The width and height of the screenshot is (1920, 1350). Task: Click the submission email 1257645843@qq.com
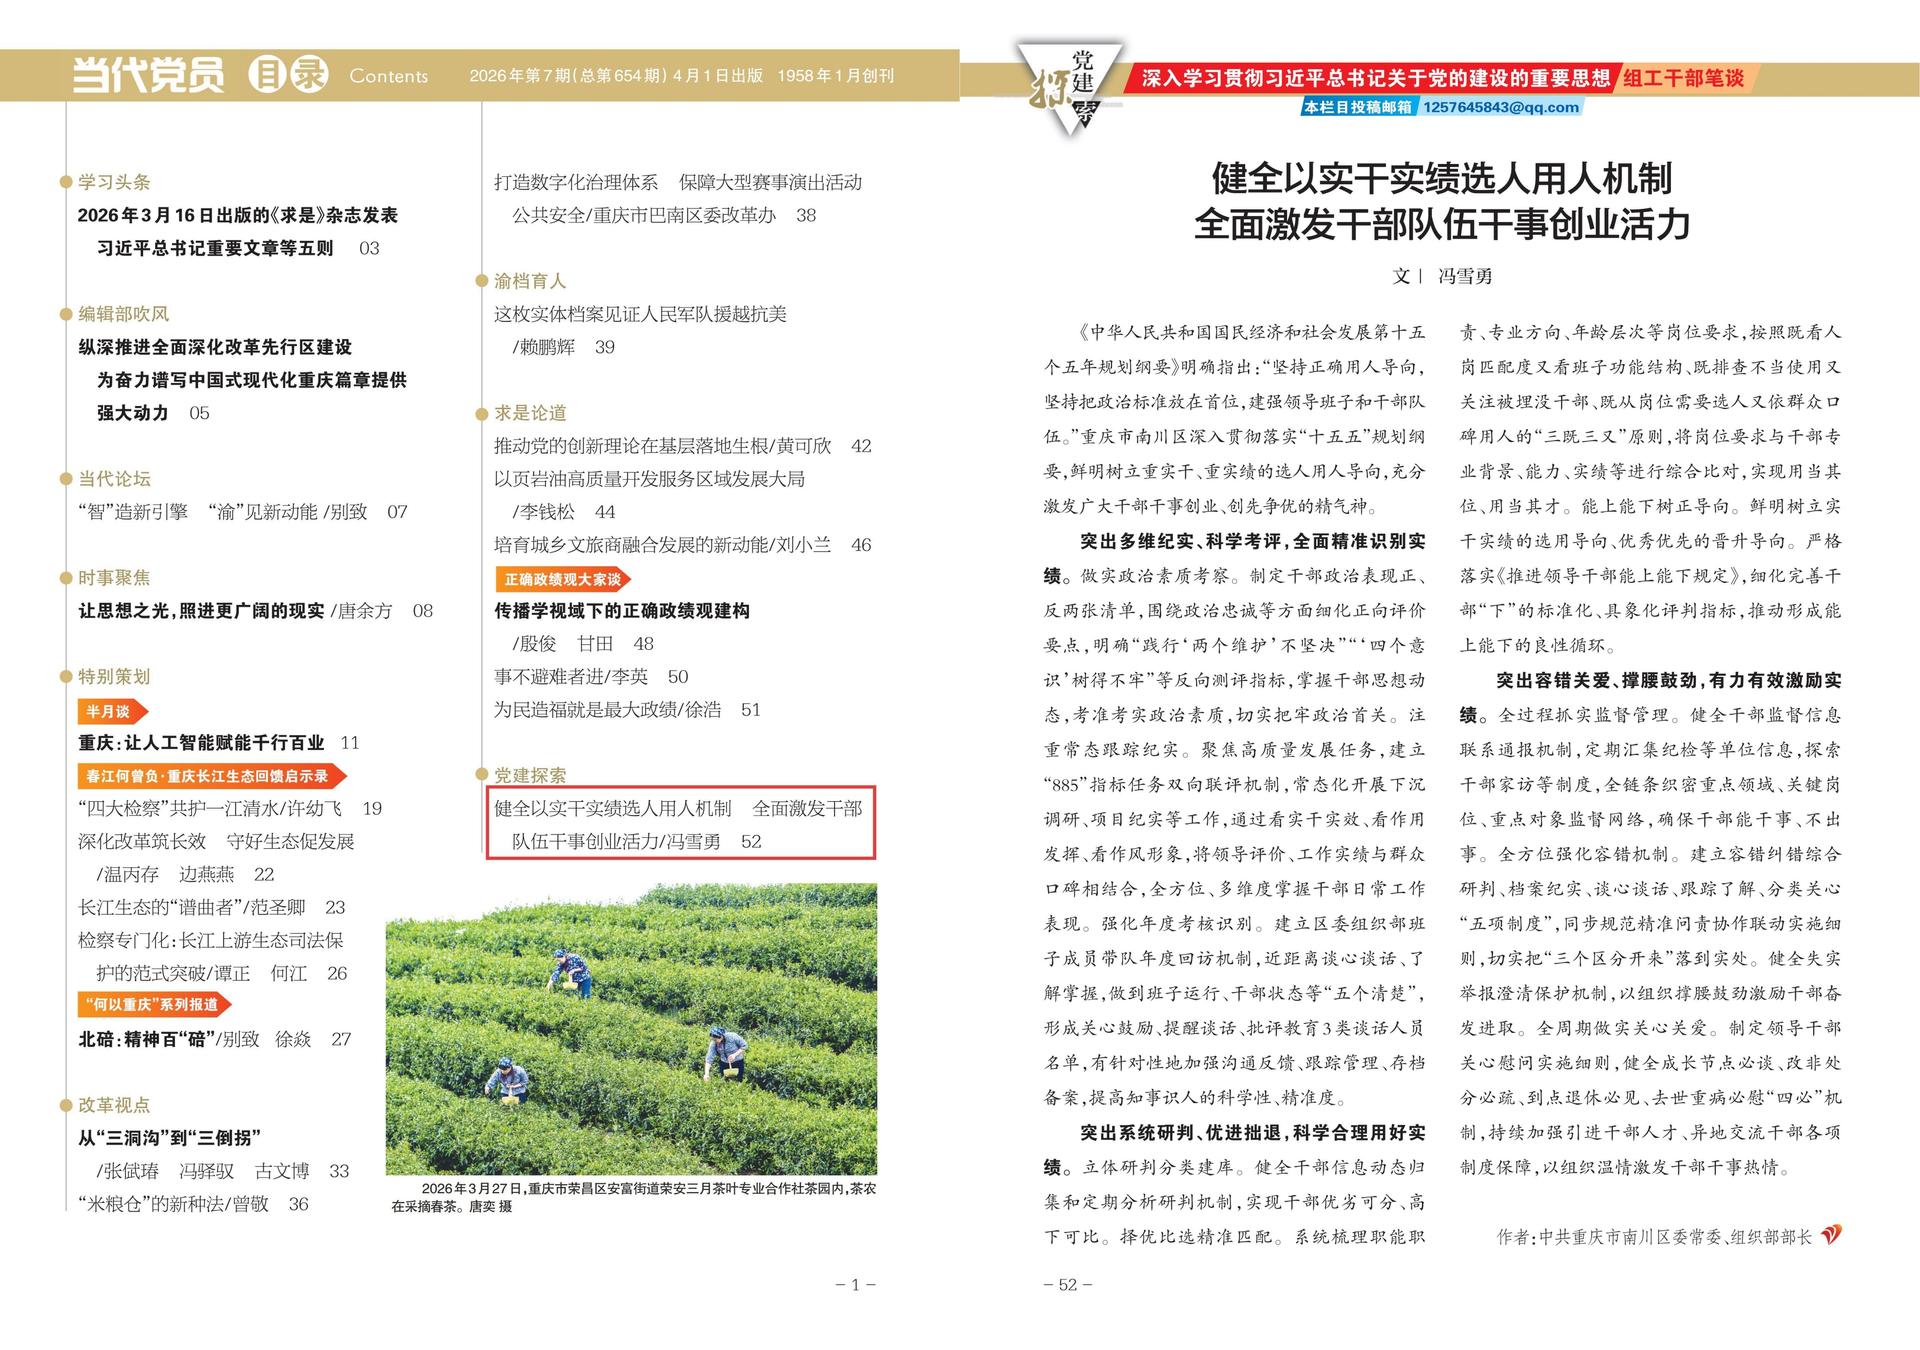pyautogui.click(x=1500, y=107)
